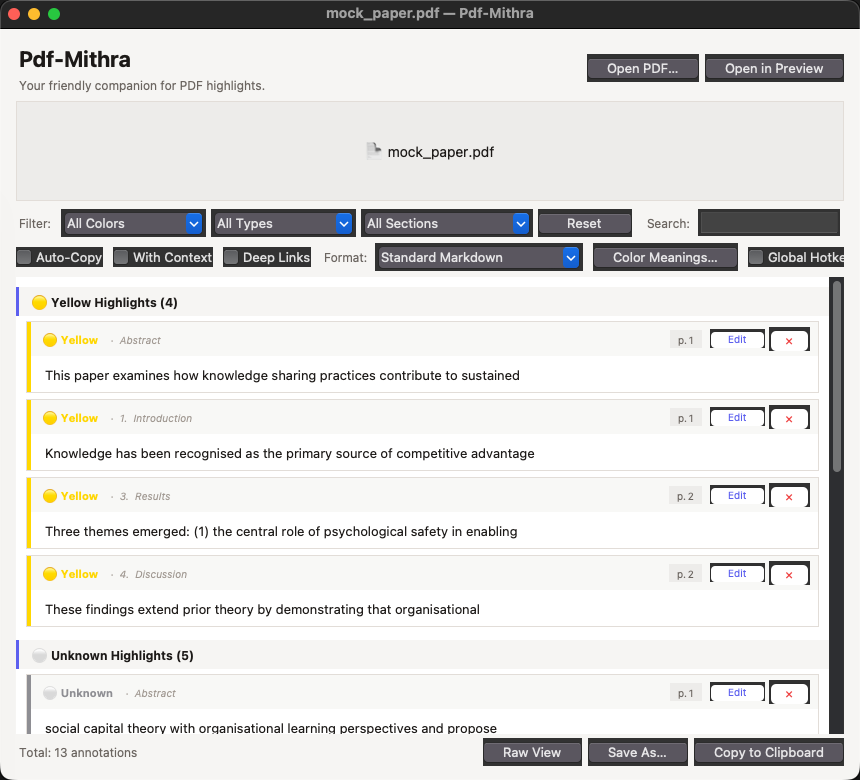
Task: Click the p. 2 badge on Results card
Action: [685, 496]
